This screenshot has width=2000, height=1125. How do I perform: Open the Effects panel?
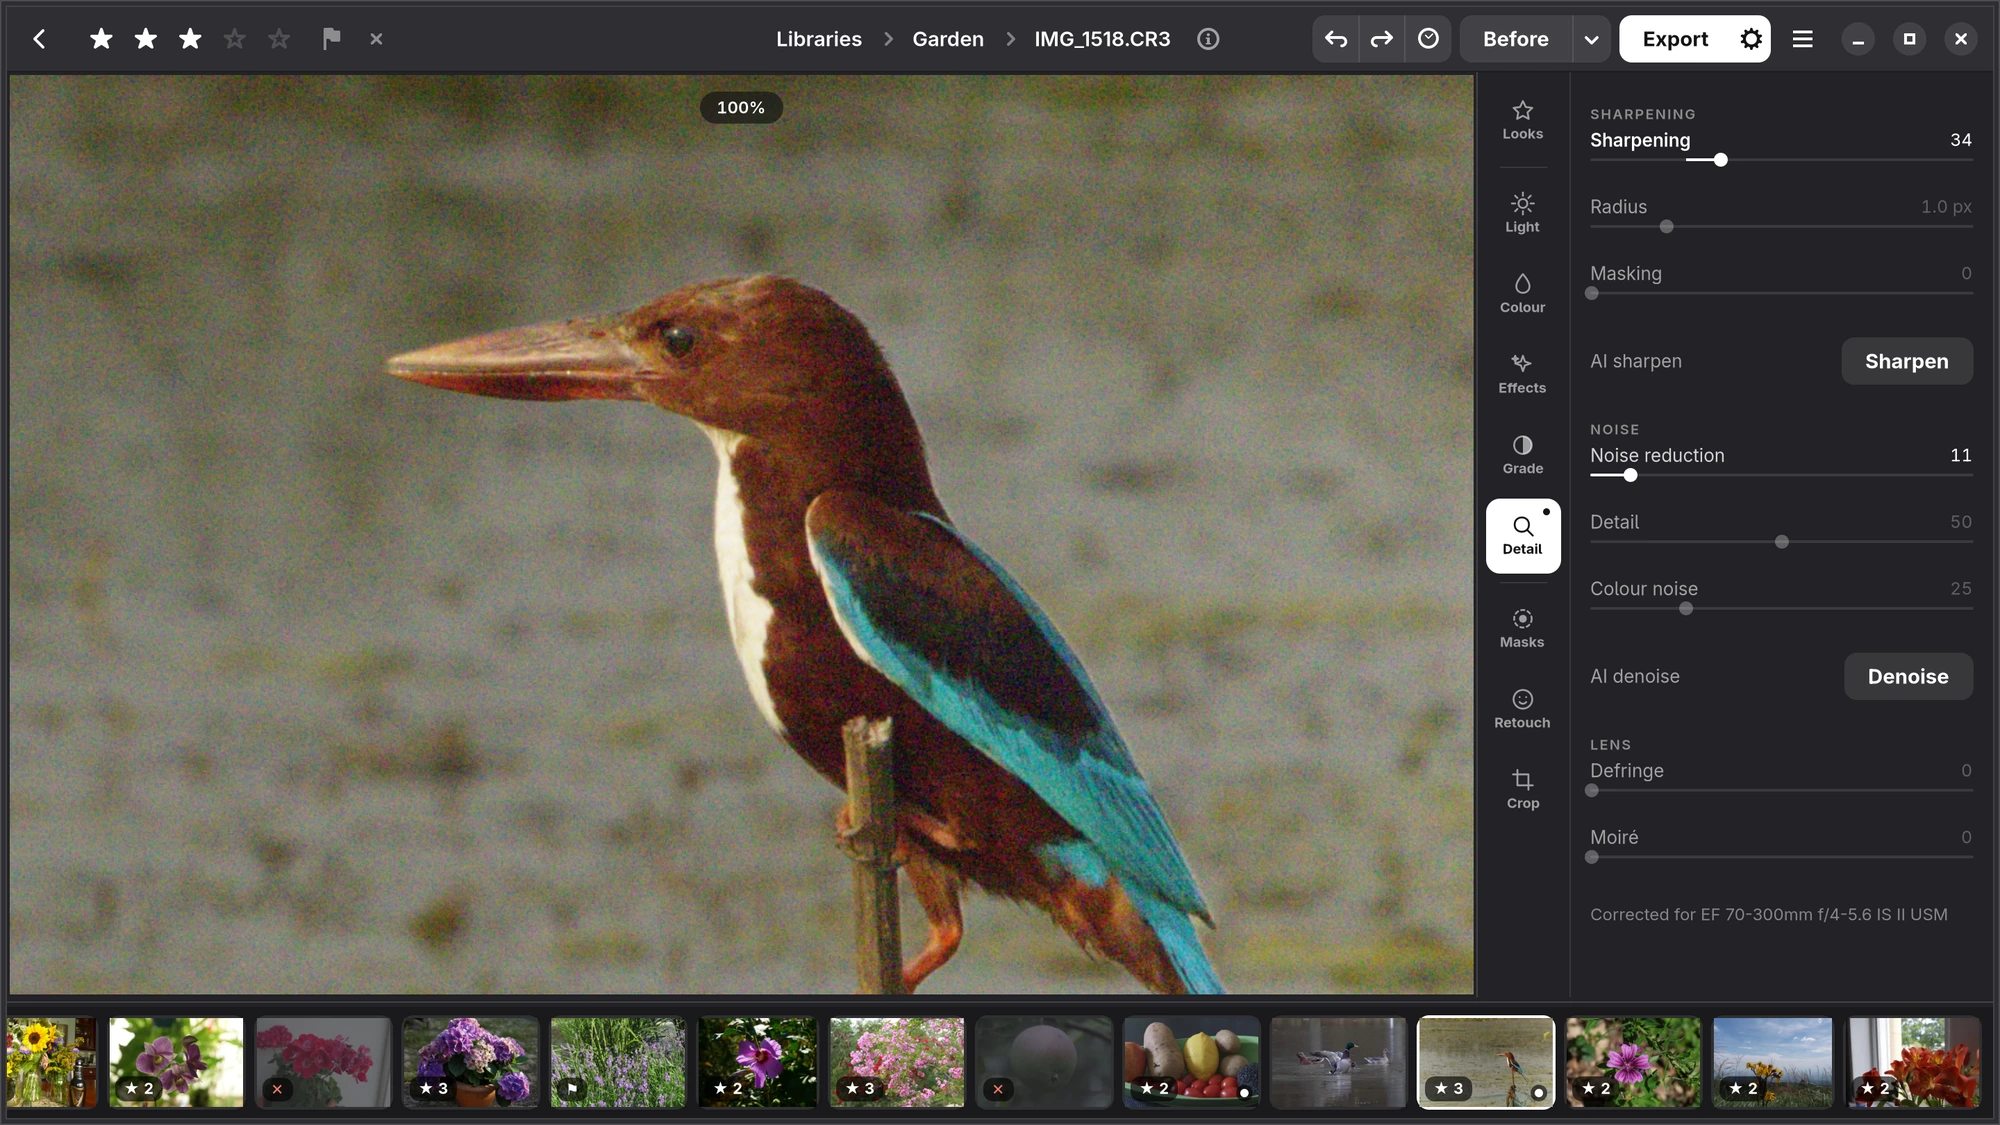coord(1522,374)
